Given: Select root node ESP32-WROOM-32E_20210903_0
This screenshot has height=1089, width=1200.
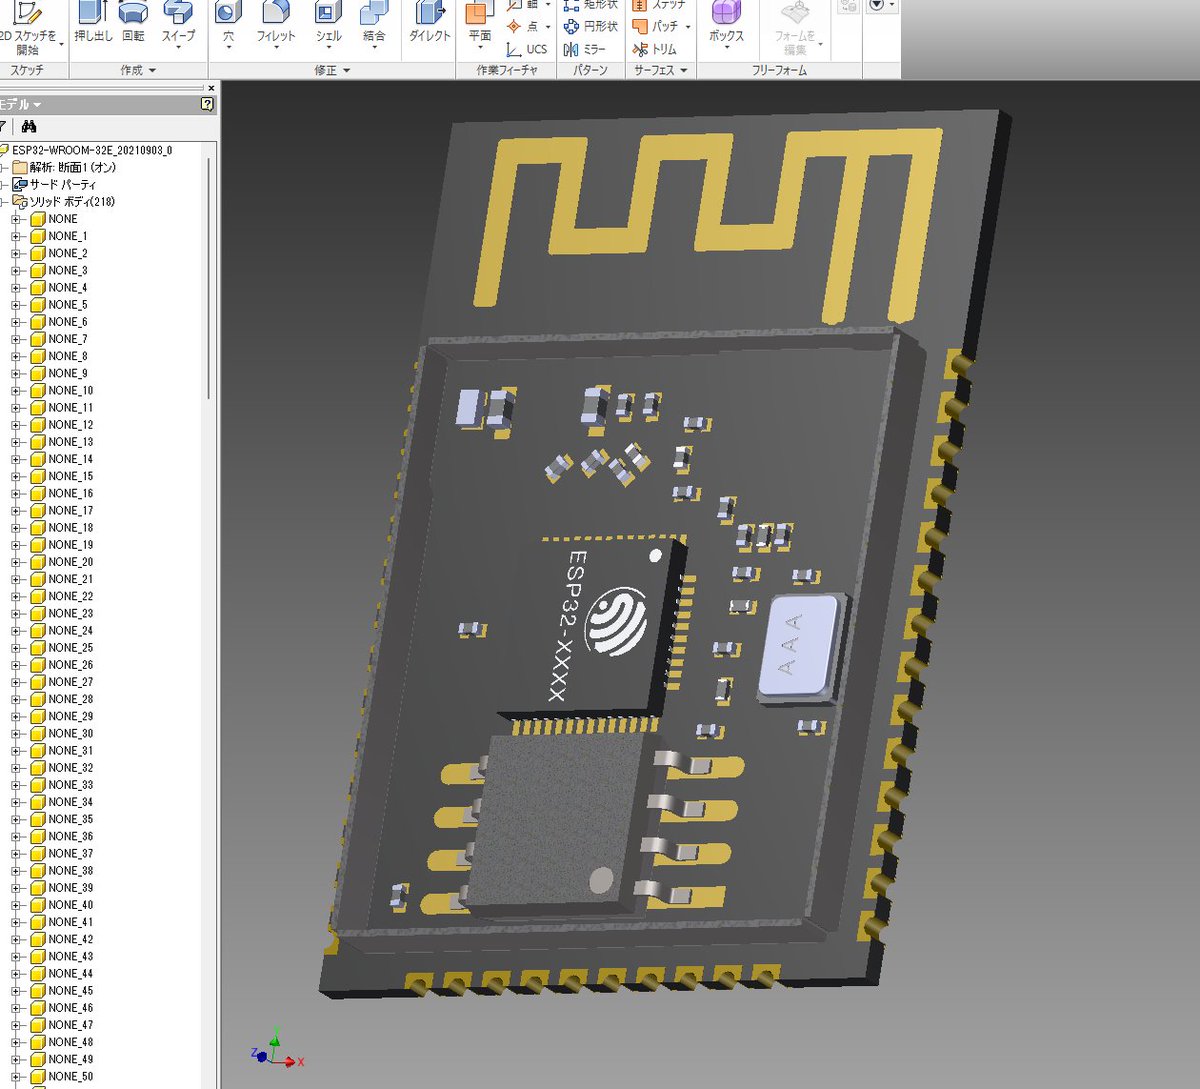Looking at the screenshot, I should [91, 150].
